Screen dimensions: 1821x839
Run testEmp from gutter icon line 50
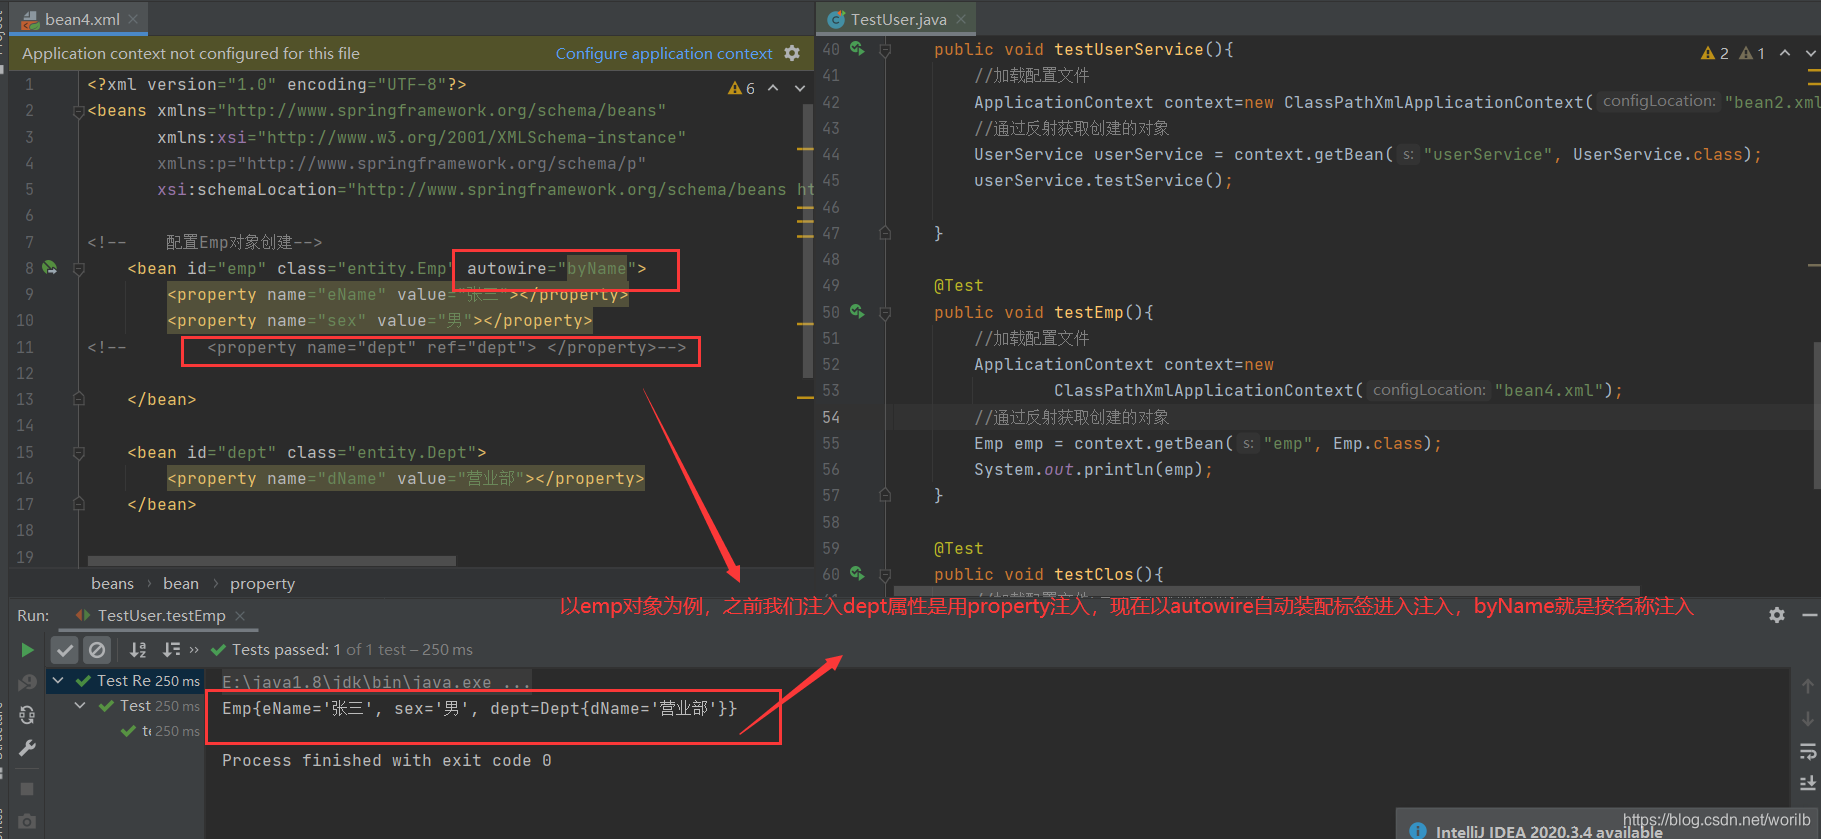857,311
